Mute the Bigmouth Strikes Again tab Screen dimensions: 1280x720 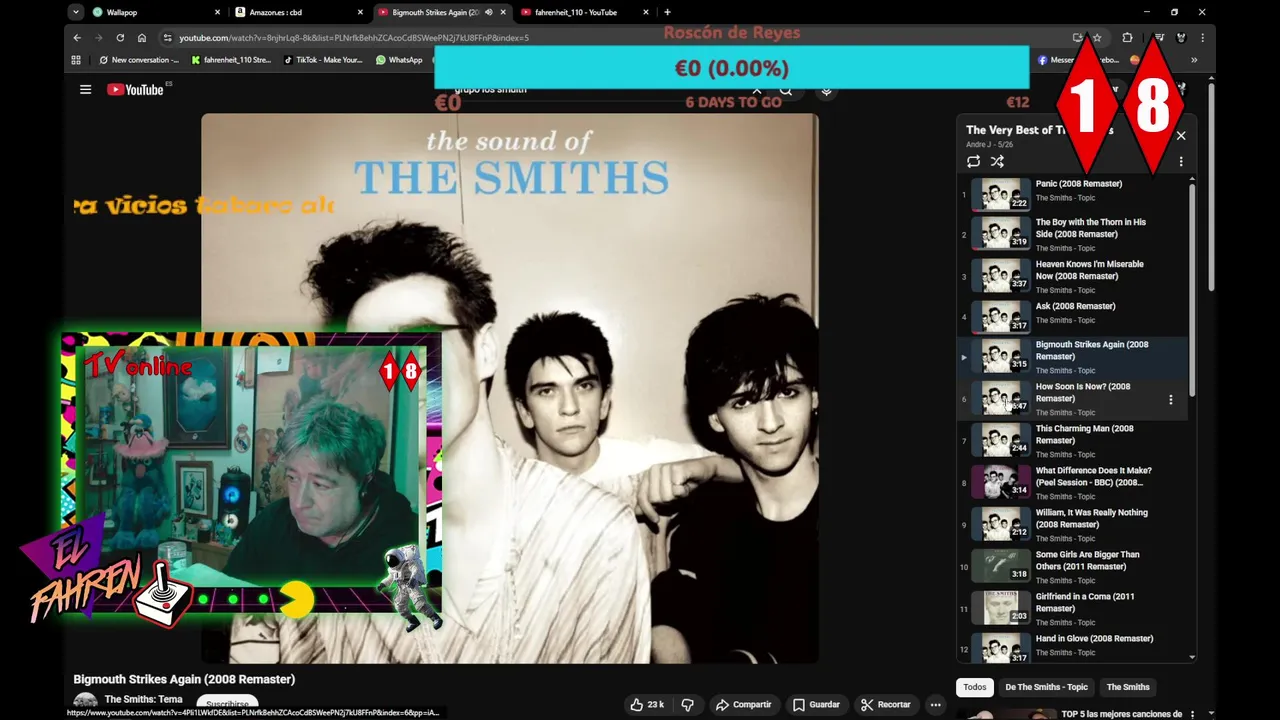[x=488, y=12]
